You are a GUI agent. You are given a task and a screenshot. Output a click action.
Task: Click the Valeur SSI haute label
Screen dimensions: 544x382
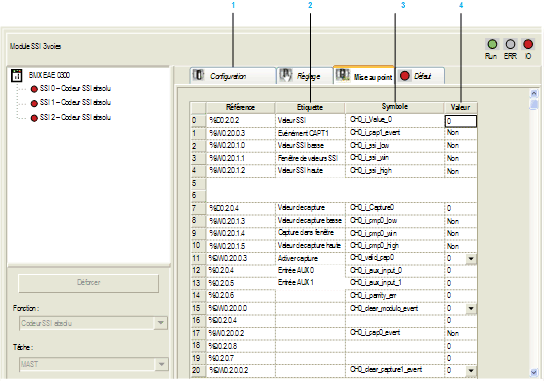[x=300, y=170]
